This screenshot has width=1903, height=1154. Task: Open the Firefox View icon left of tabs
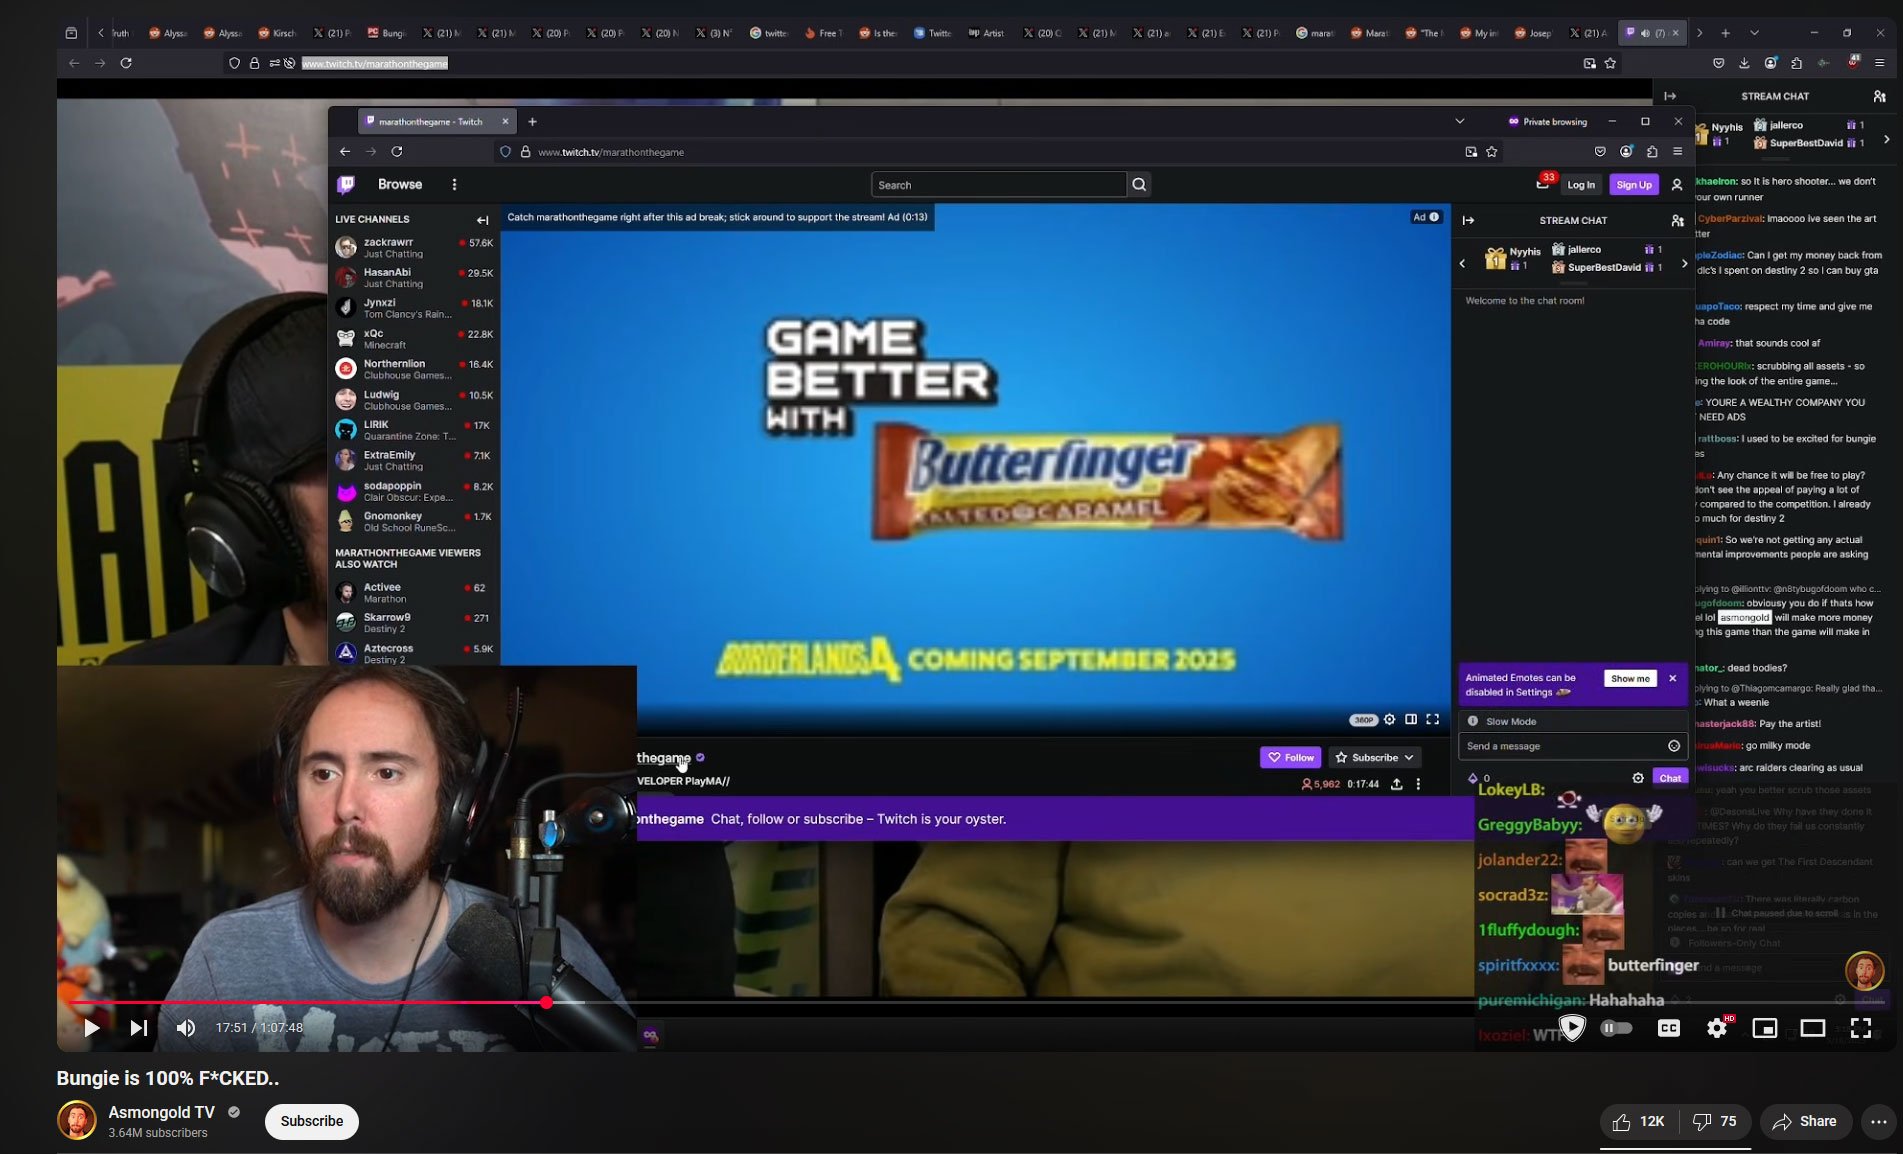(x=71, y=33)
